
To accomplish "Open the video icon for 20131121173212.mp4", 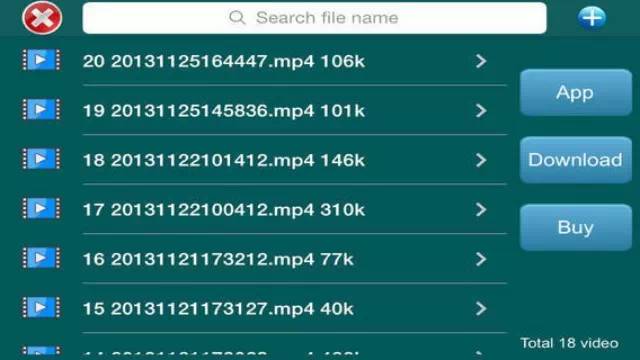I will [x=41, y=258].
